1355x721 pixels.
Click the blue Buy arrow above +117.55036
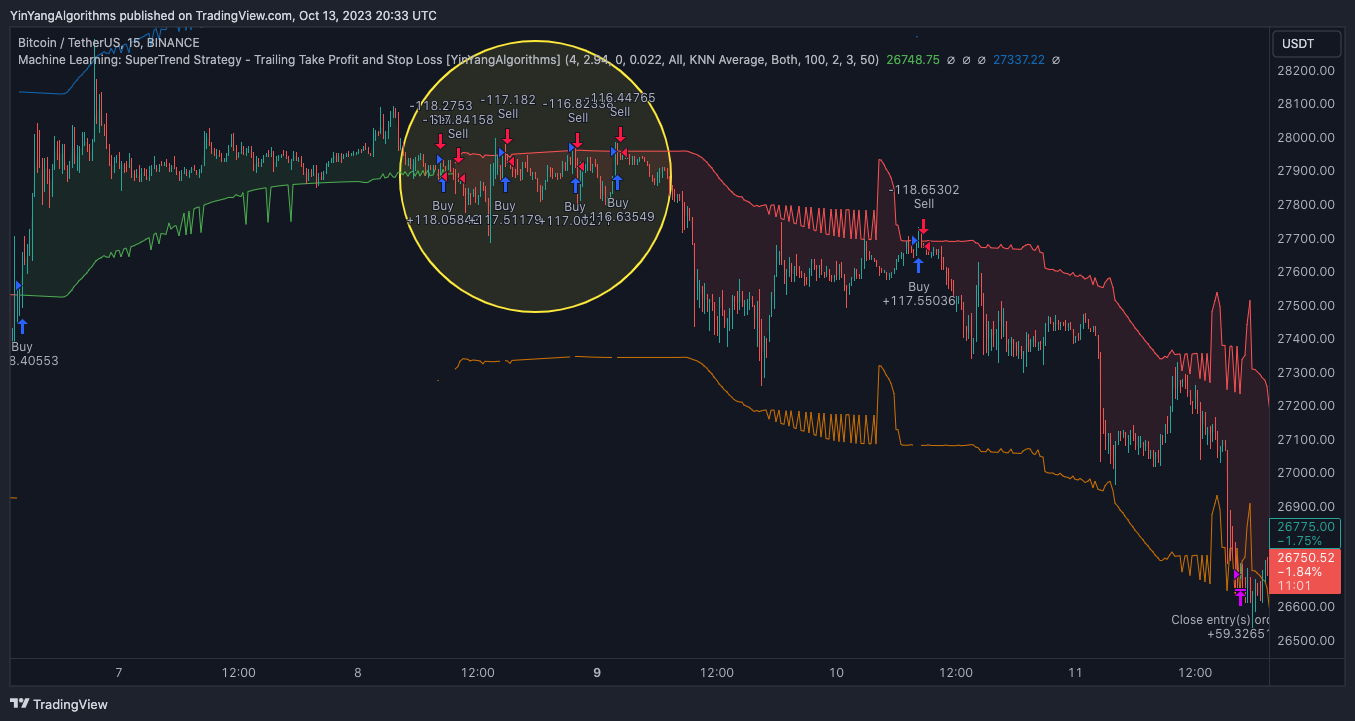tap(918, 265)
